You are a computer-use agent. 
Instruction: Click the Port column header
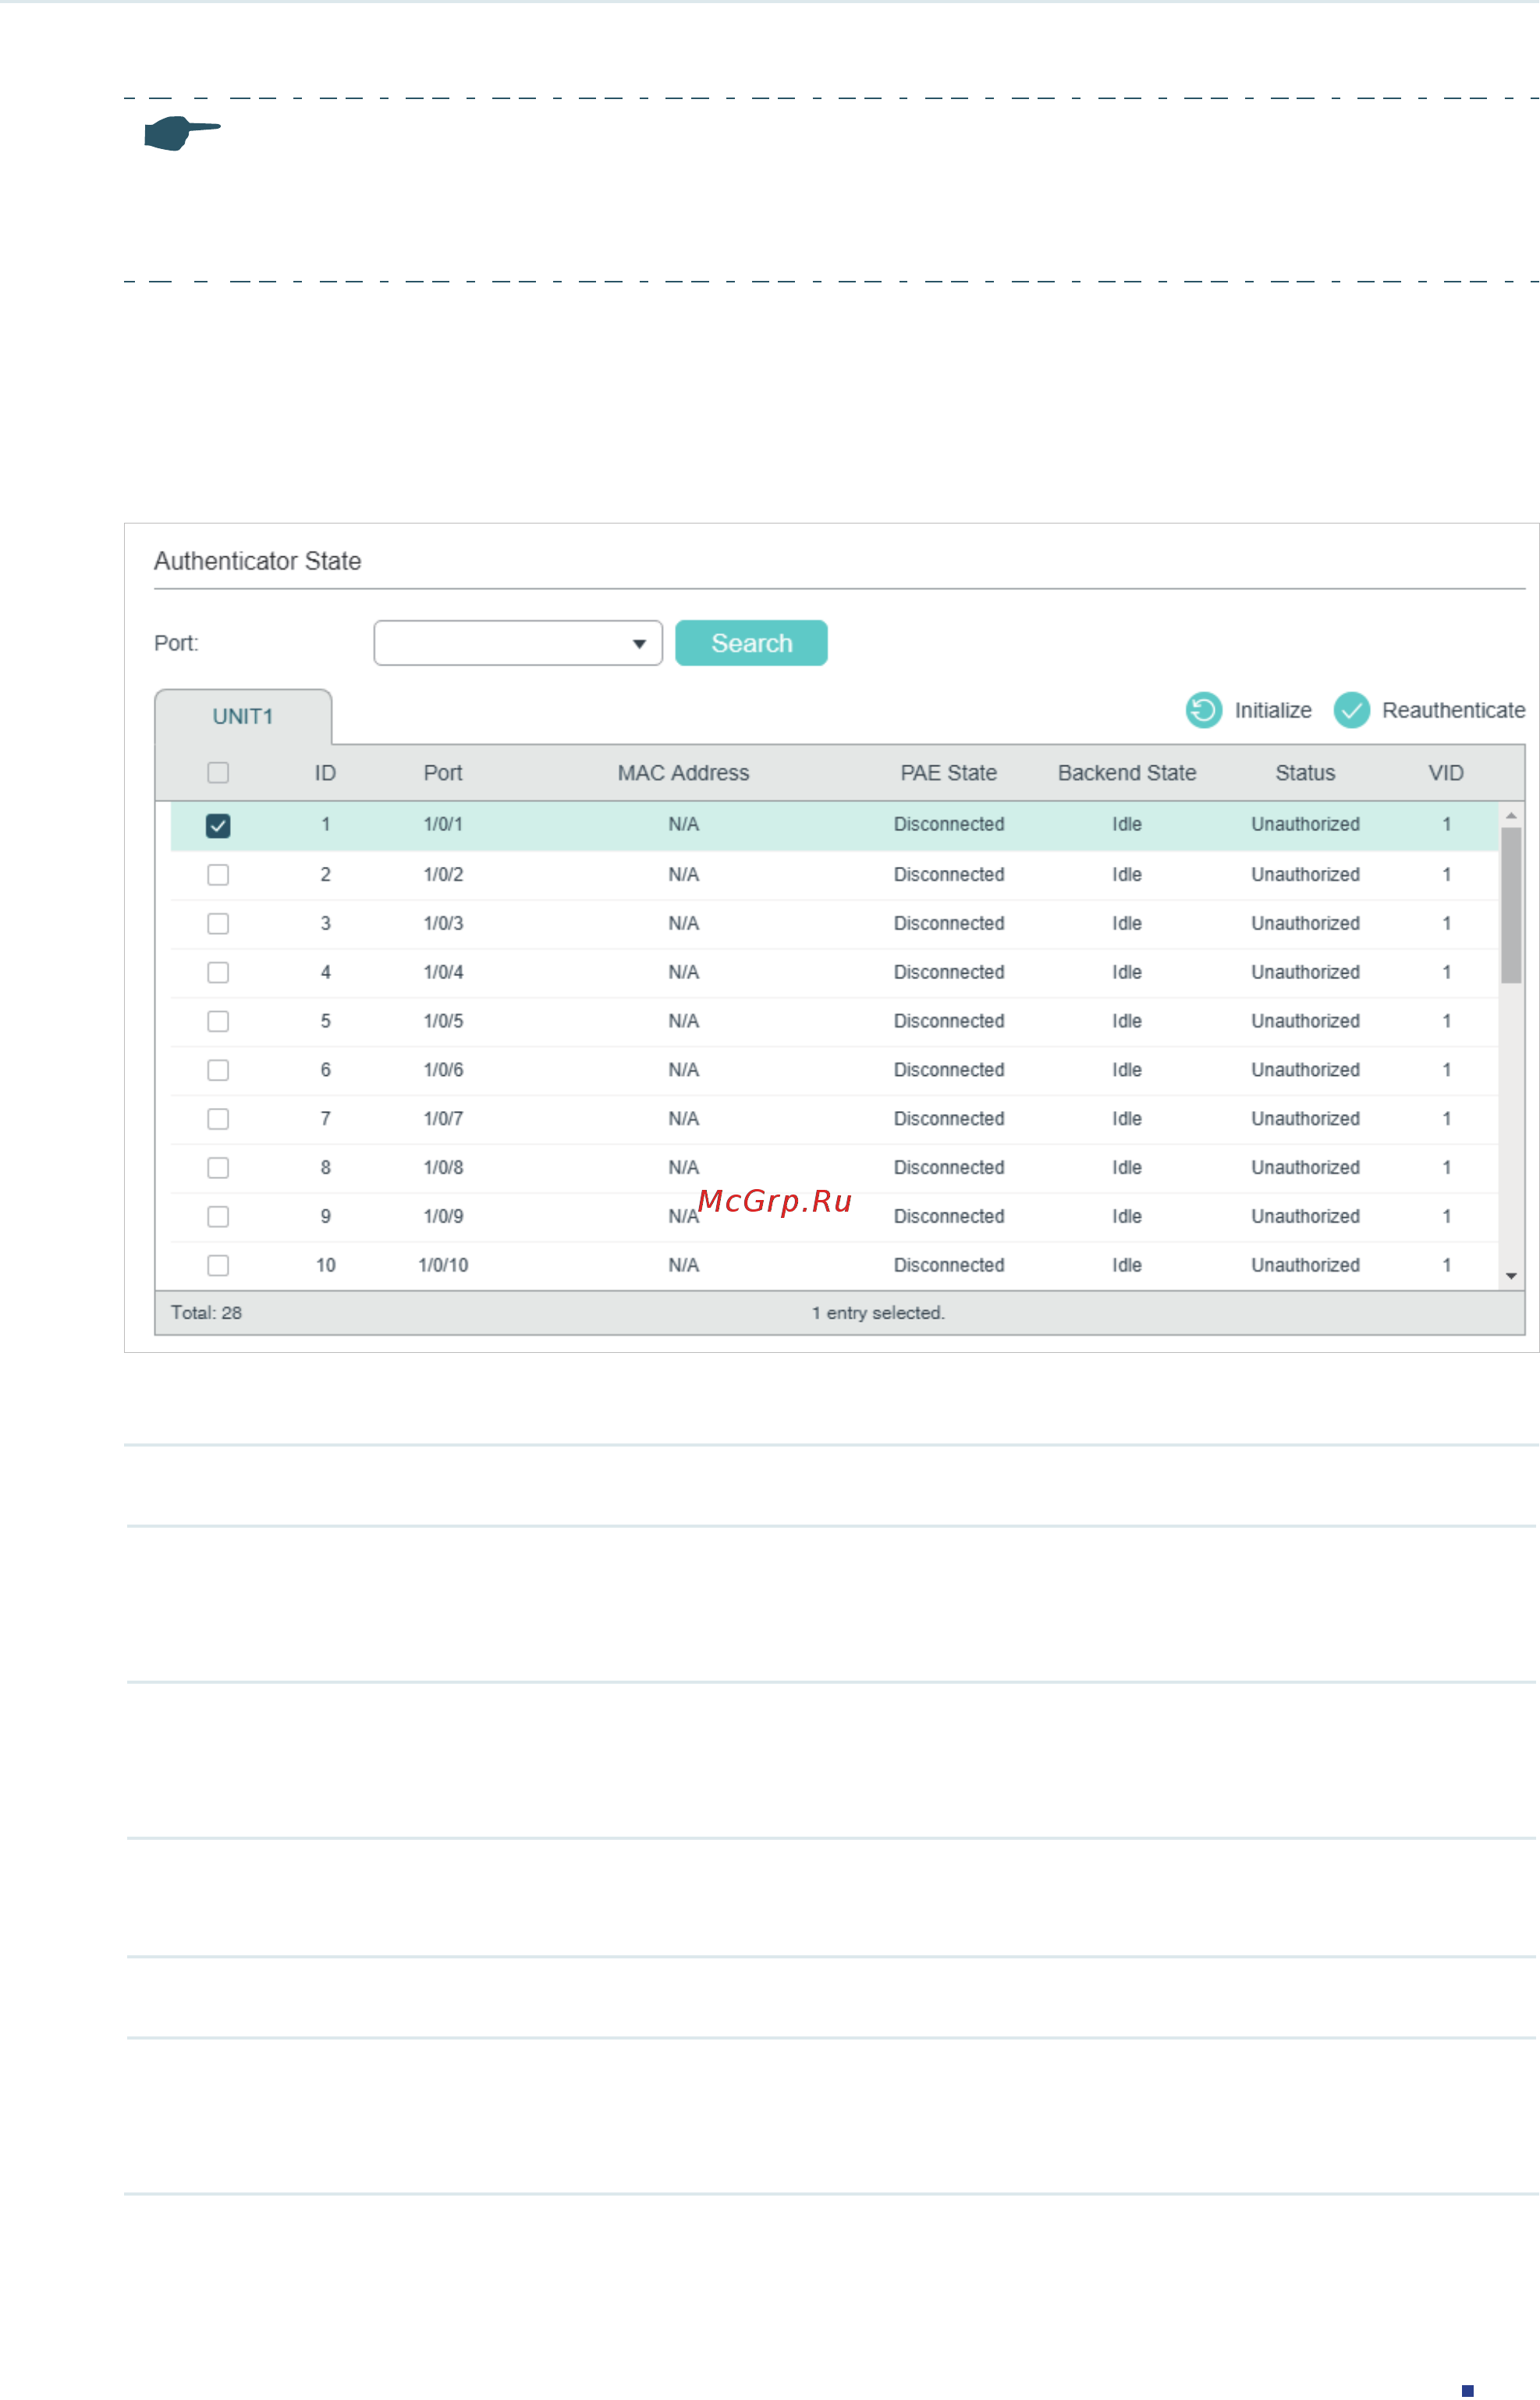coord(443,773)
